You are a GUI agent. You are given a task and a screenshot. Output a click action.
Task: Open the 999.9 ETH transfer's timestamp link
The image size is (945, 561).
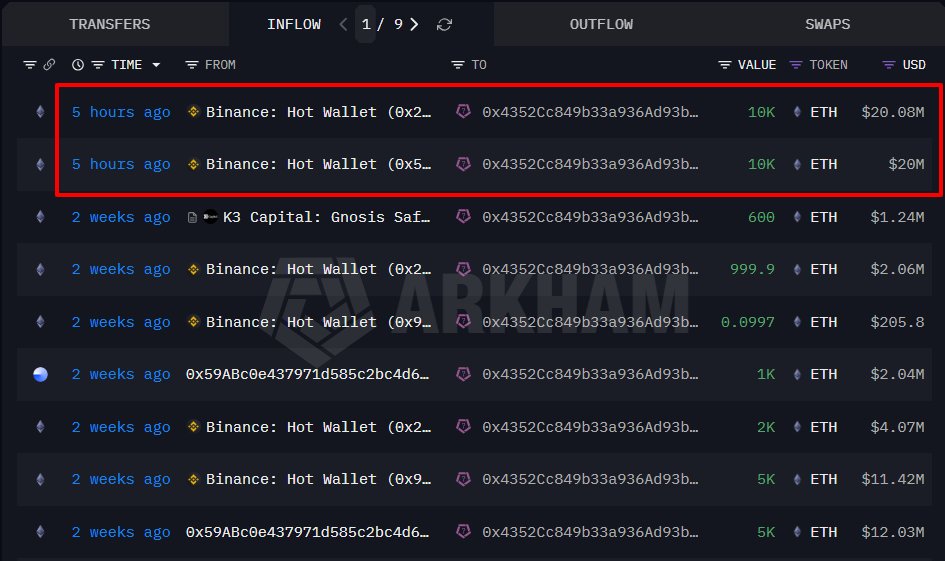click(x=121, y=269)
